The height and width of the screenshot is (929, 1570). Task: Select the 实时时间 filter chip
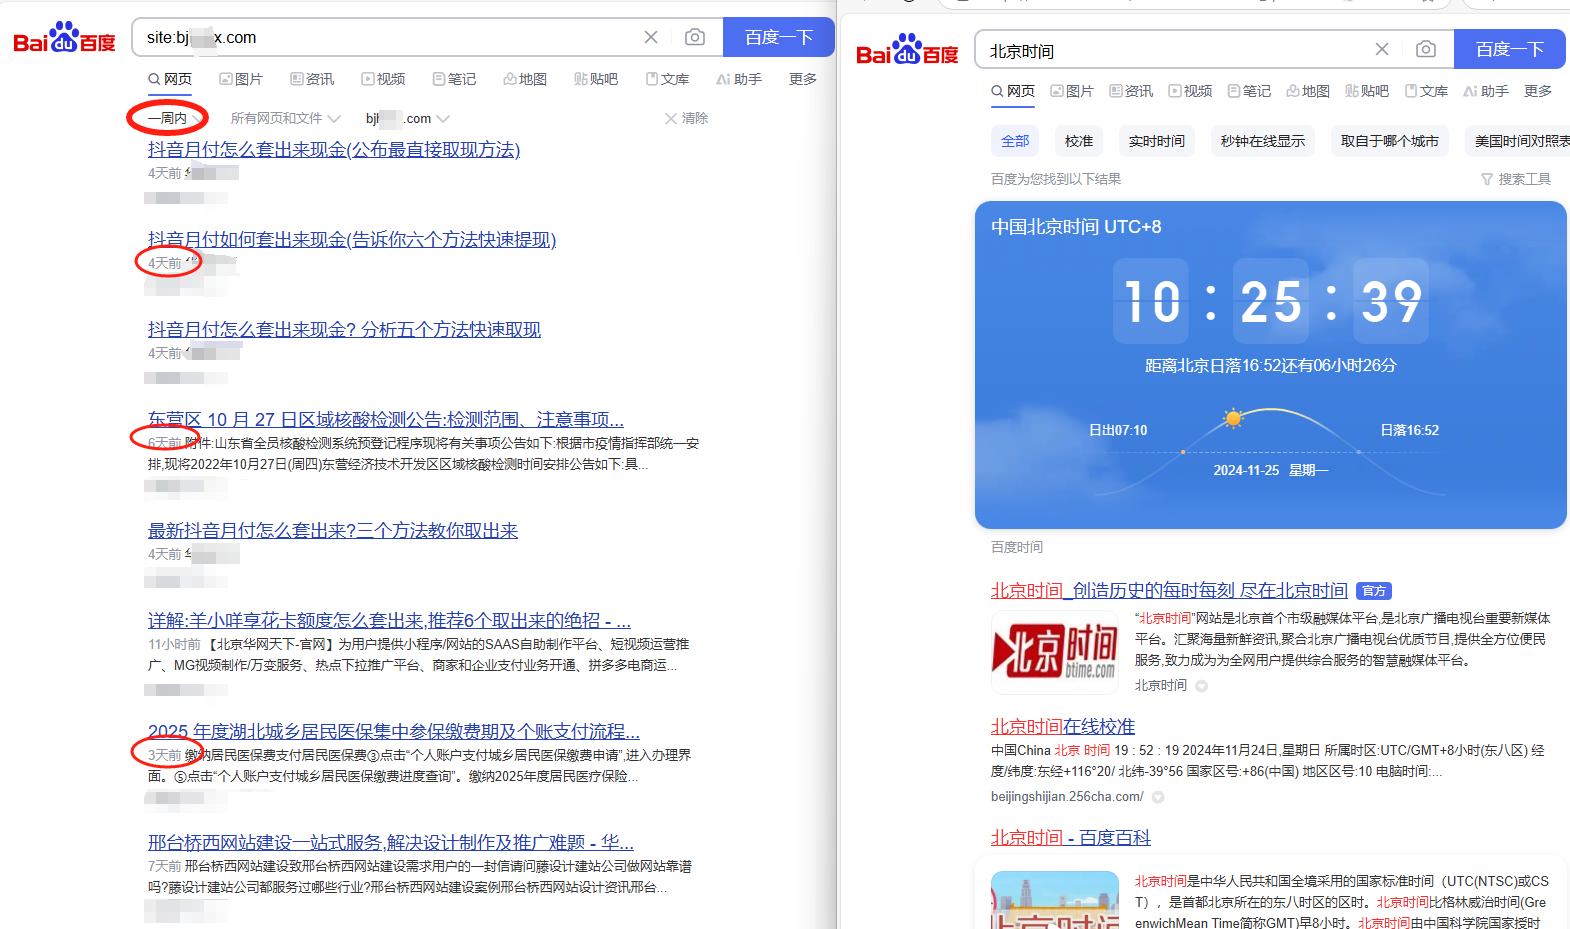(1157, 141)
